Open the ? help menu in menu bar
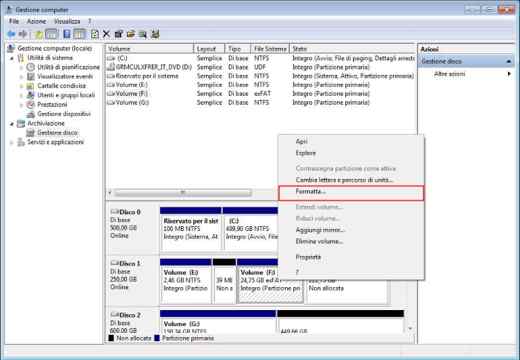This screenshot has height=360, width=520. click(x=89, y=21)
